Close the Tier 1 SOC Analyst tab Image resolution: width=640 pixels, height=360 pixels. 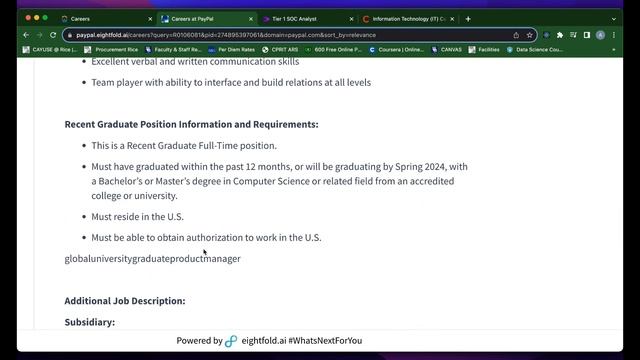click(351, 19)
